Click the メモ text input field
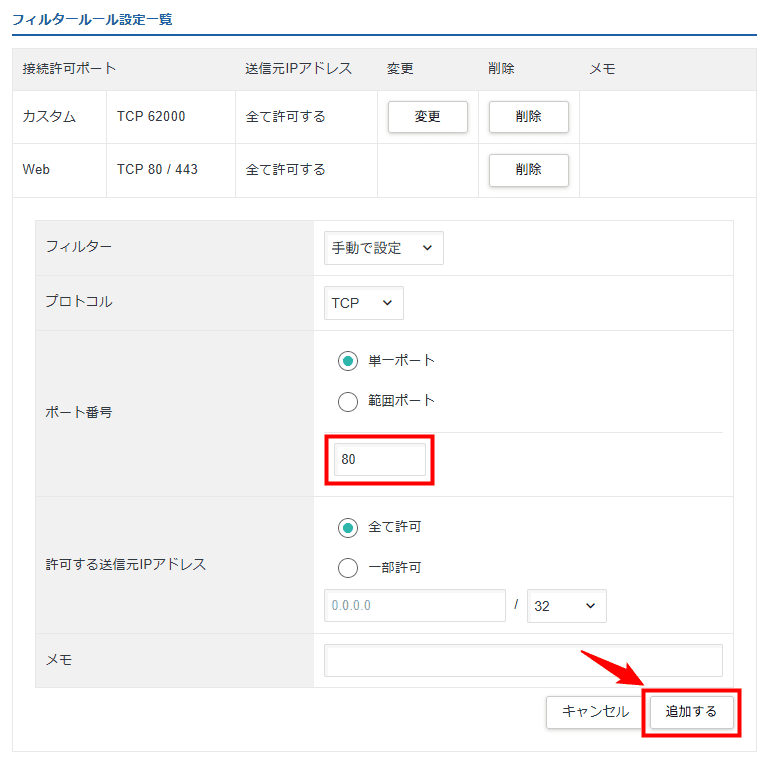768x769 pixels. click(x=523, y=661)
